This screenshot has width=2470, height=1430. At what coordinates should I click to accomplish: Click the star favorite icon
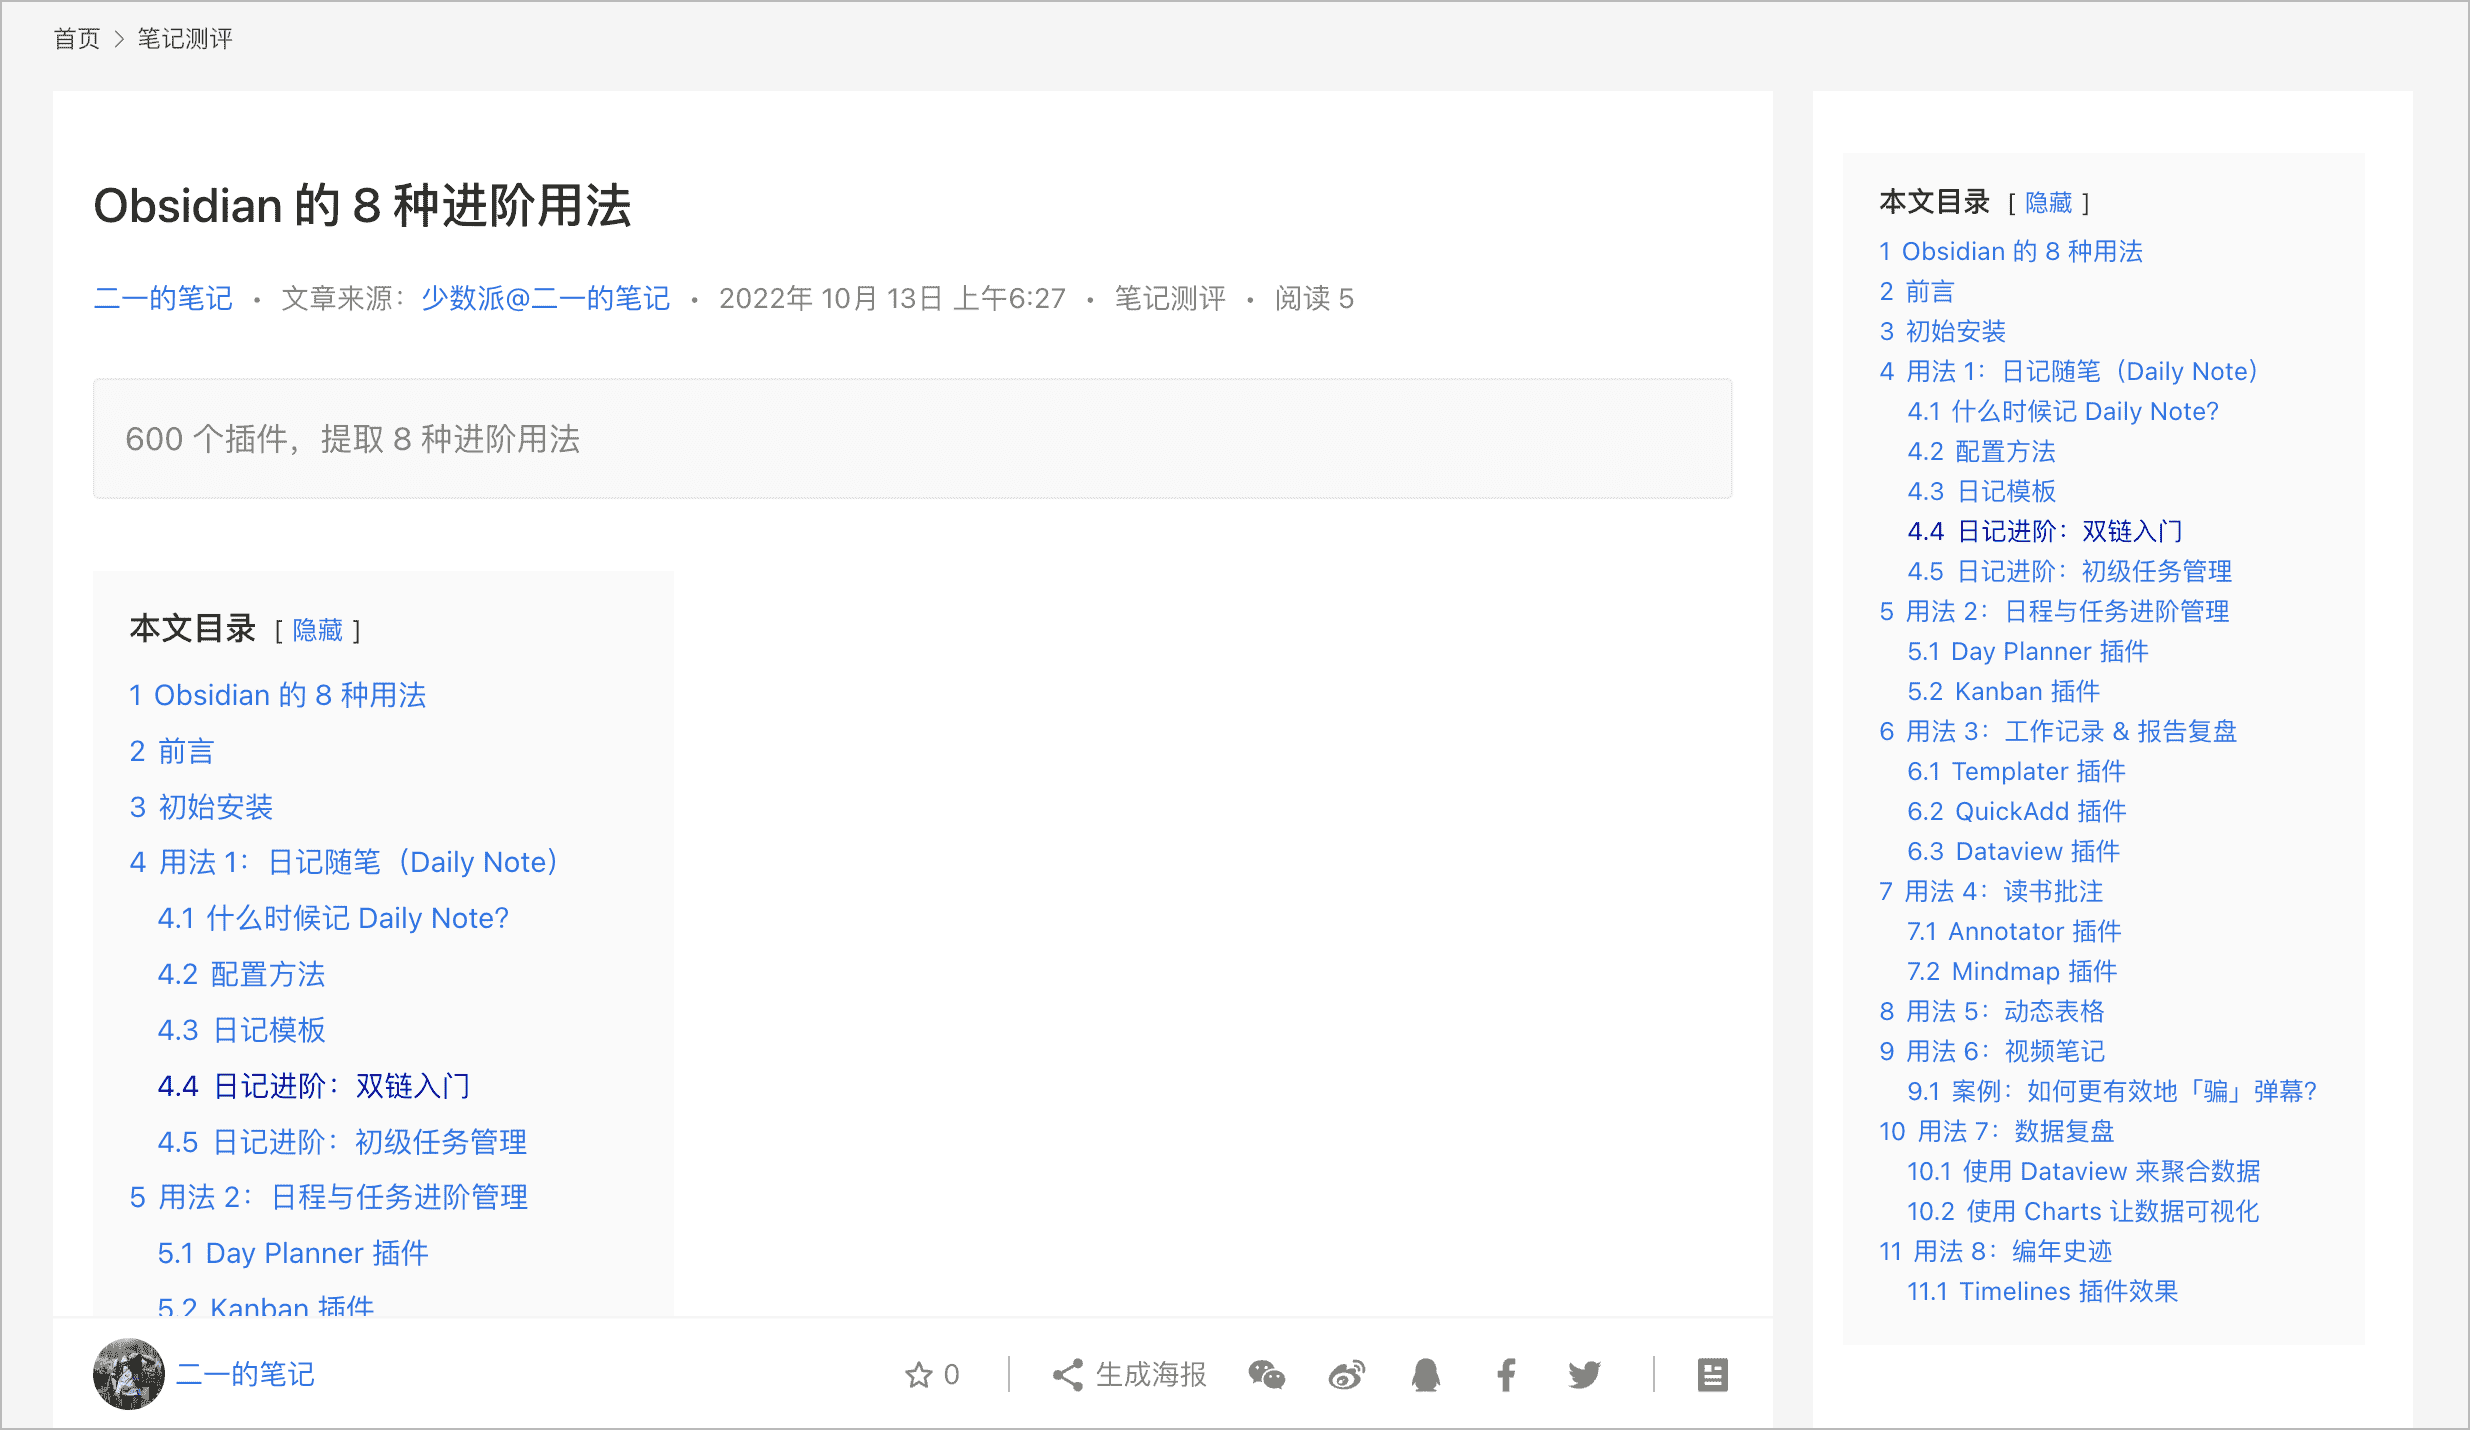coord(918,1375)
